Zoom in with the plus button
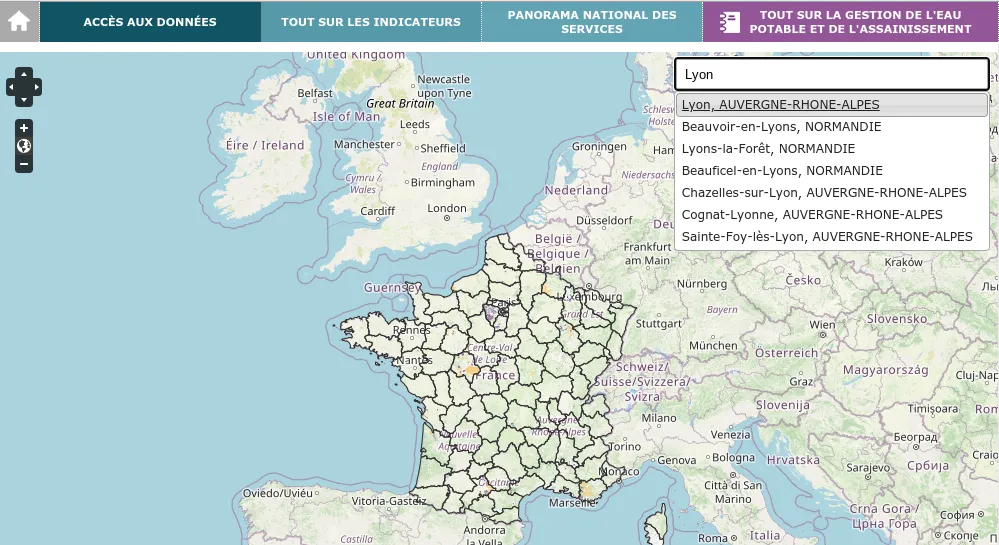 pos(24,128)
